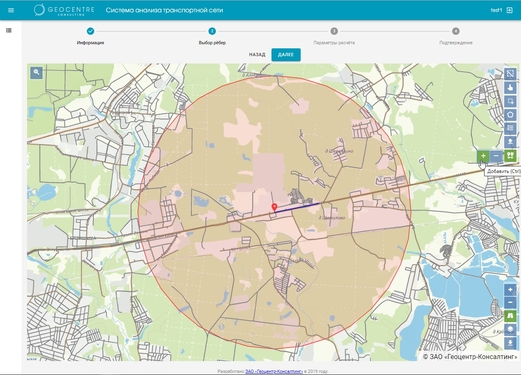The image size is (521, 375).
Task: Open the hamburger main menu
Action: click(11, 10)
